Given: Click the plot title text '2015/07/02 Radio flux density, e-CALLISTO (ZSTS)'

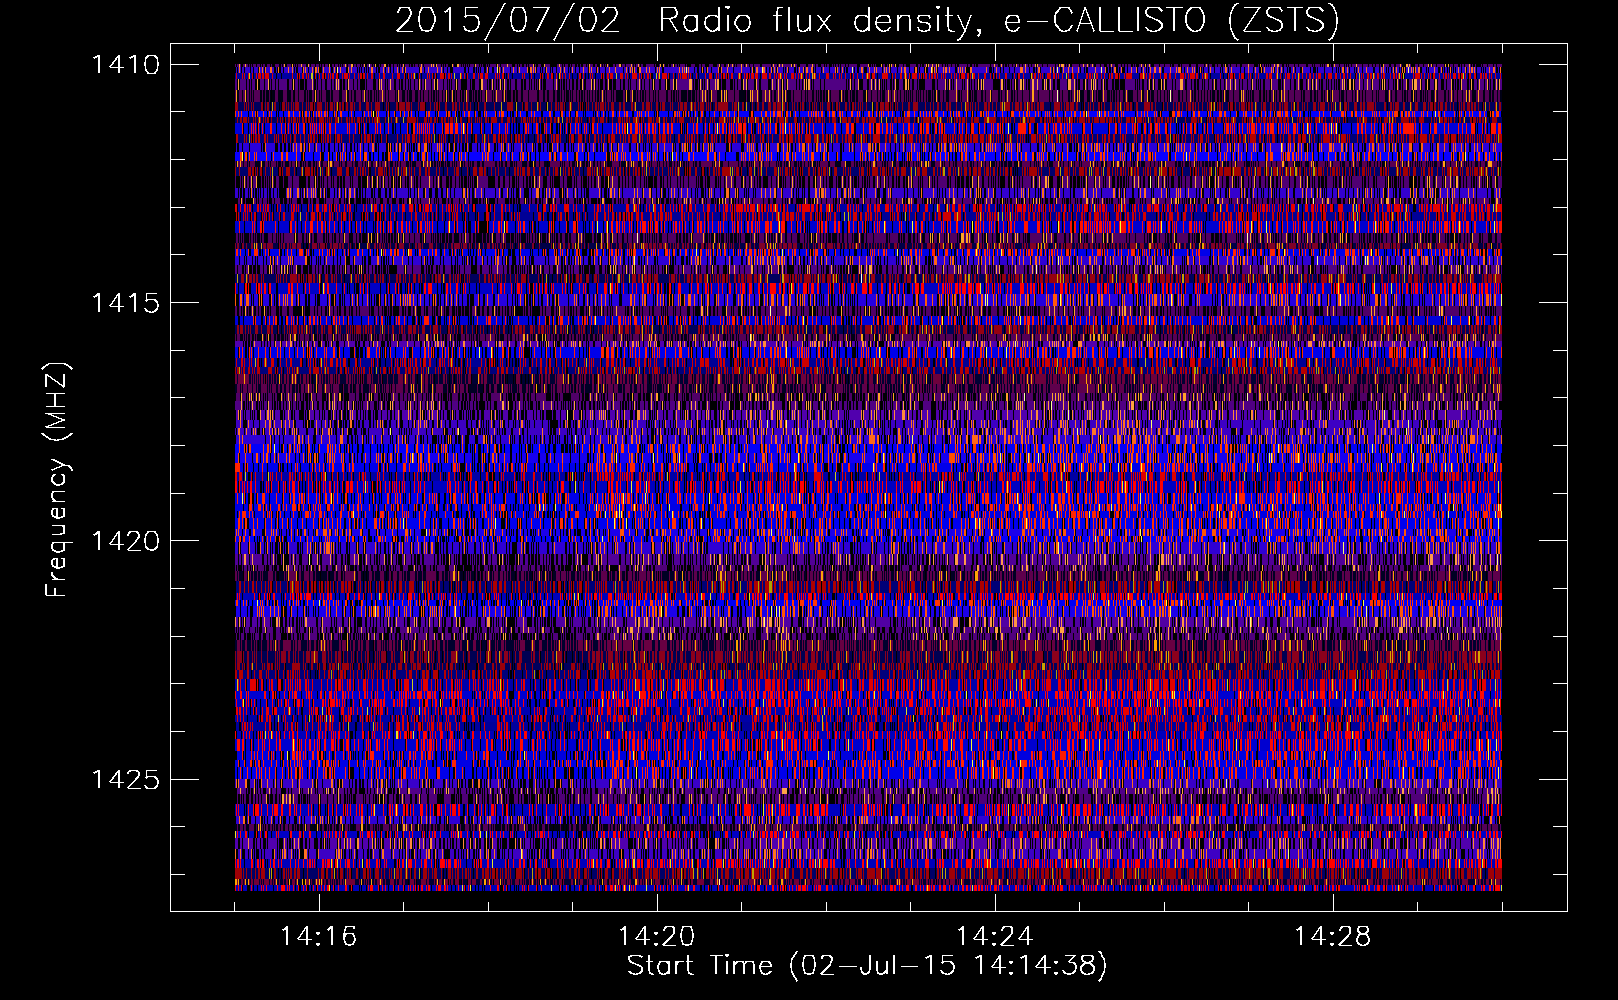Looking at the screenshot, I should tap(867, 20).
